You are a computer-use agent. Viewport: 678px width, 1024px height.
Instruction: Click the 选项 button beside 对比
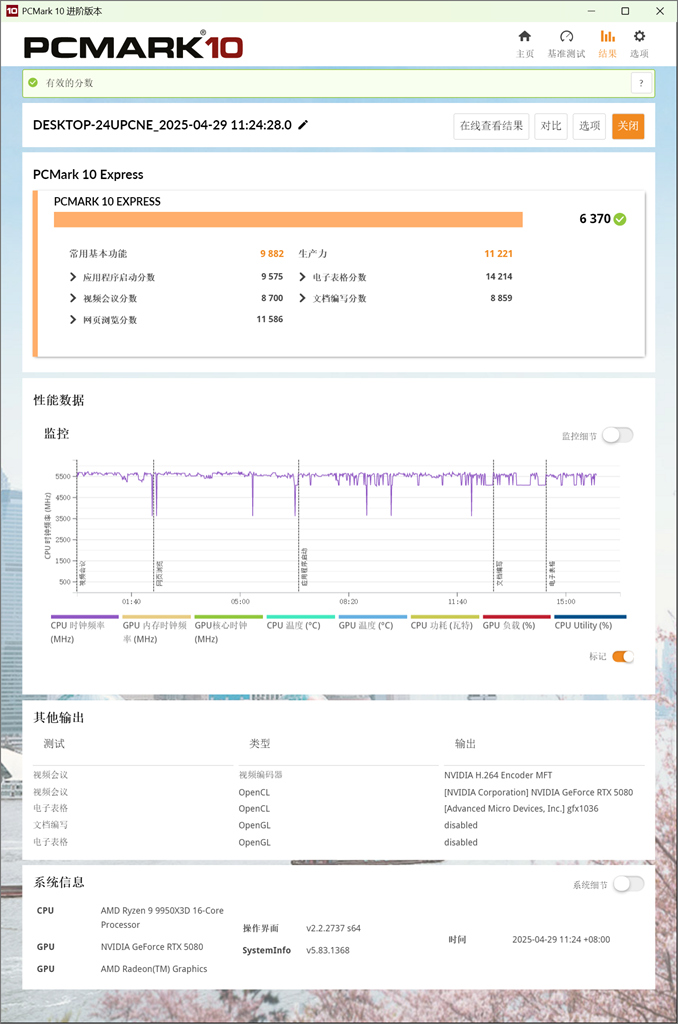(x=589, y=126)
